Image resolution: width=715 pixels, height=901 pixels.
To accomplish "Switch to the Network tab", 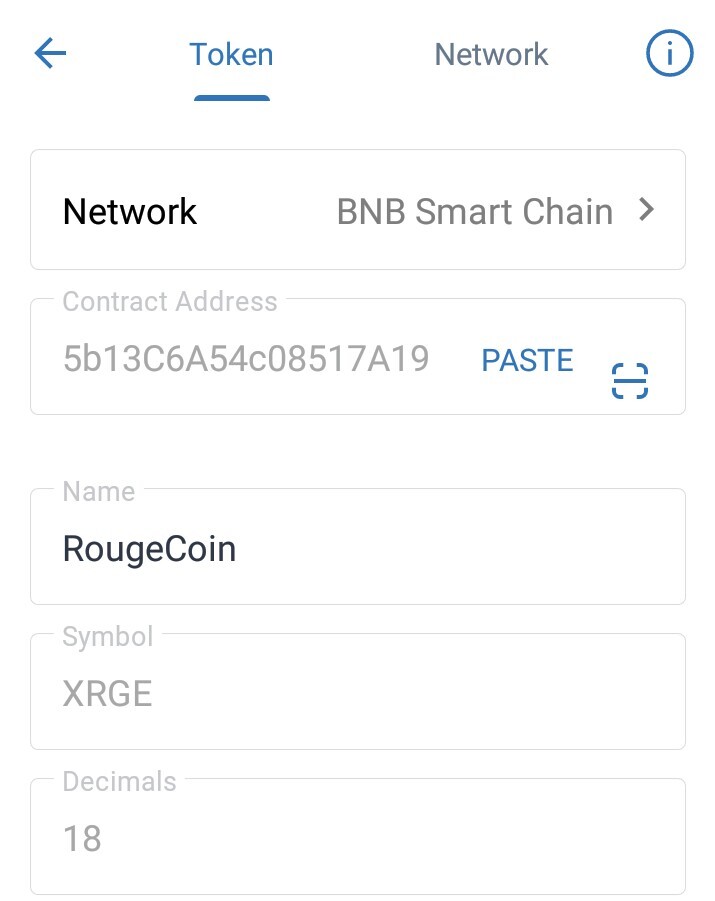I will pos(491,55).
